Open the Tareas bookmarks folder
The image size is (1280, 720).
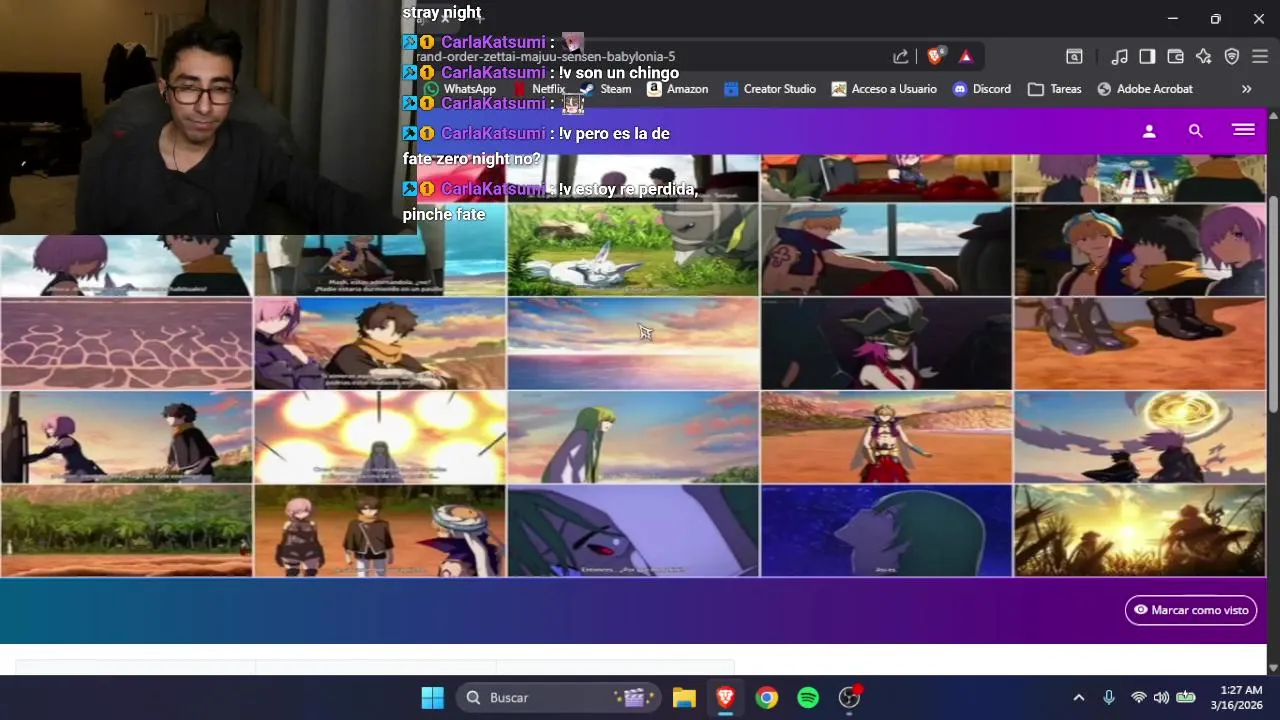pos(1055,89)
